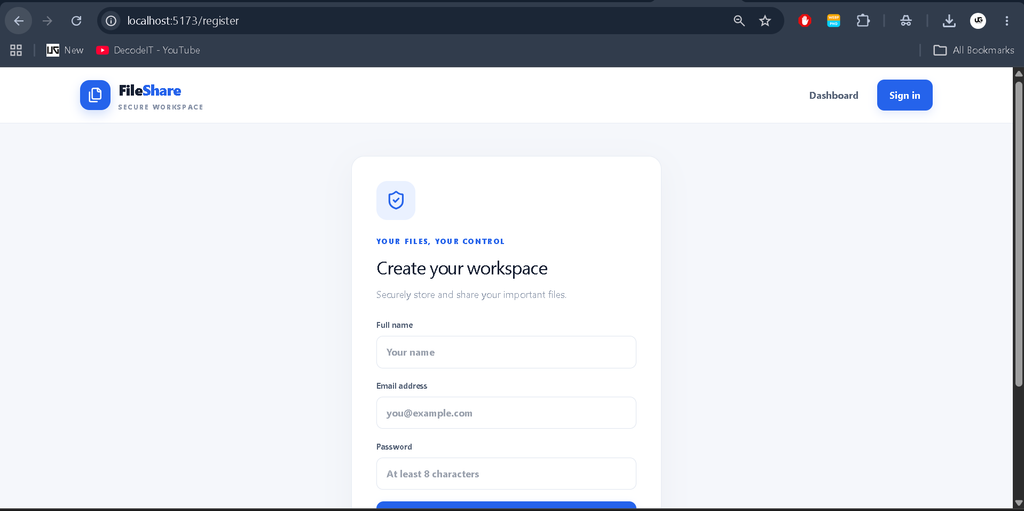Open the red hand ad-blocker extension

click(x=805, y=21)
